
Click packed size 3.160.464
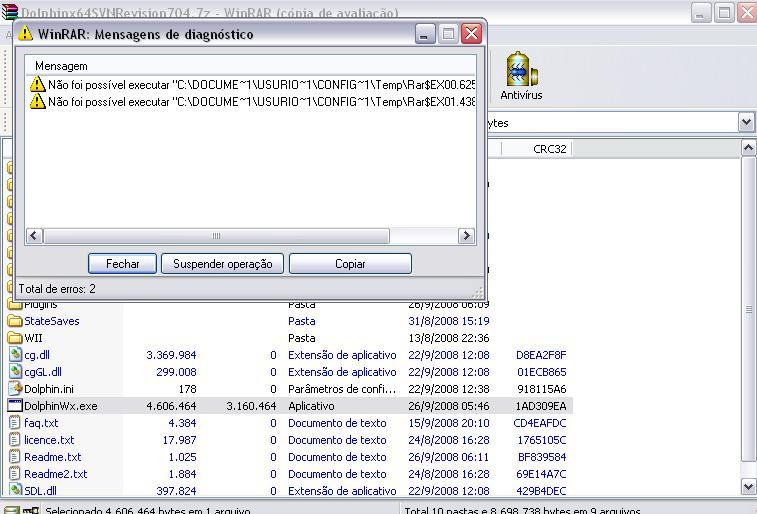click(251, 406)
